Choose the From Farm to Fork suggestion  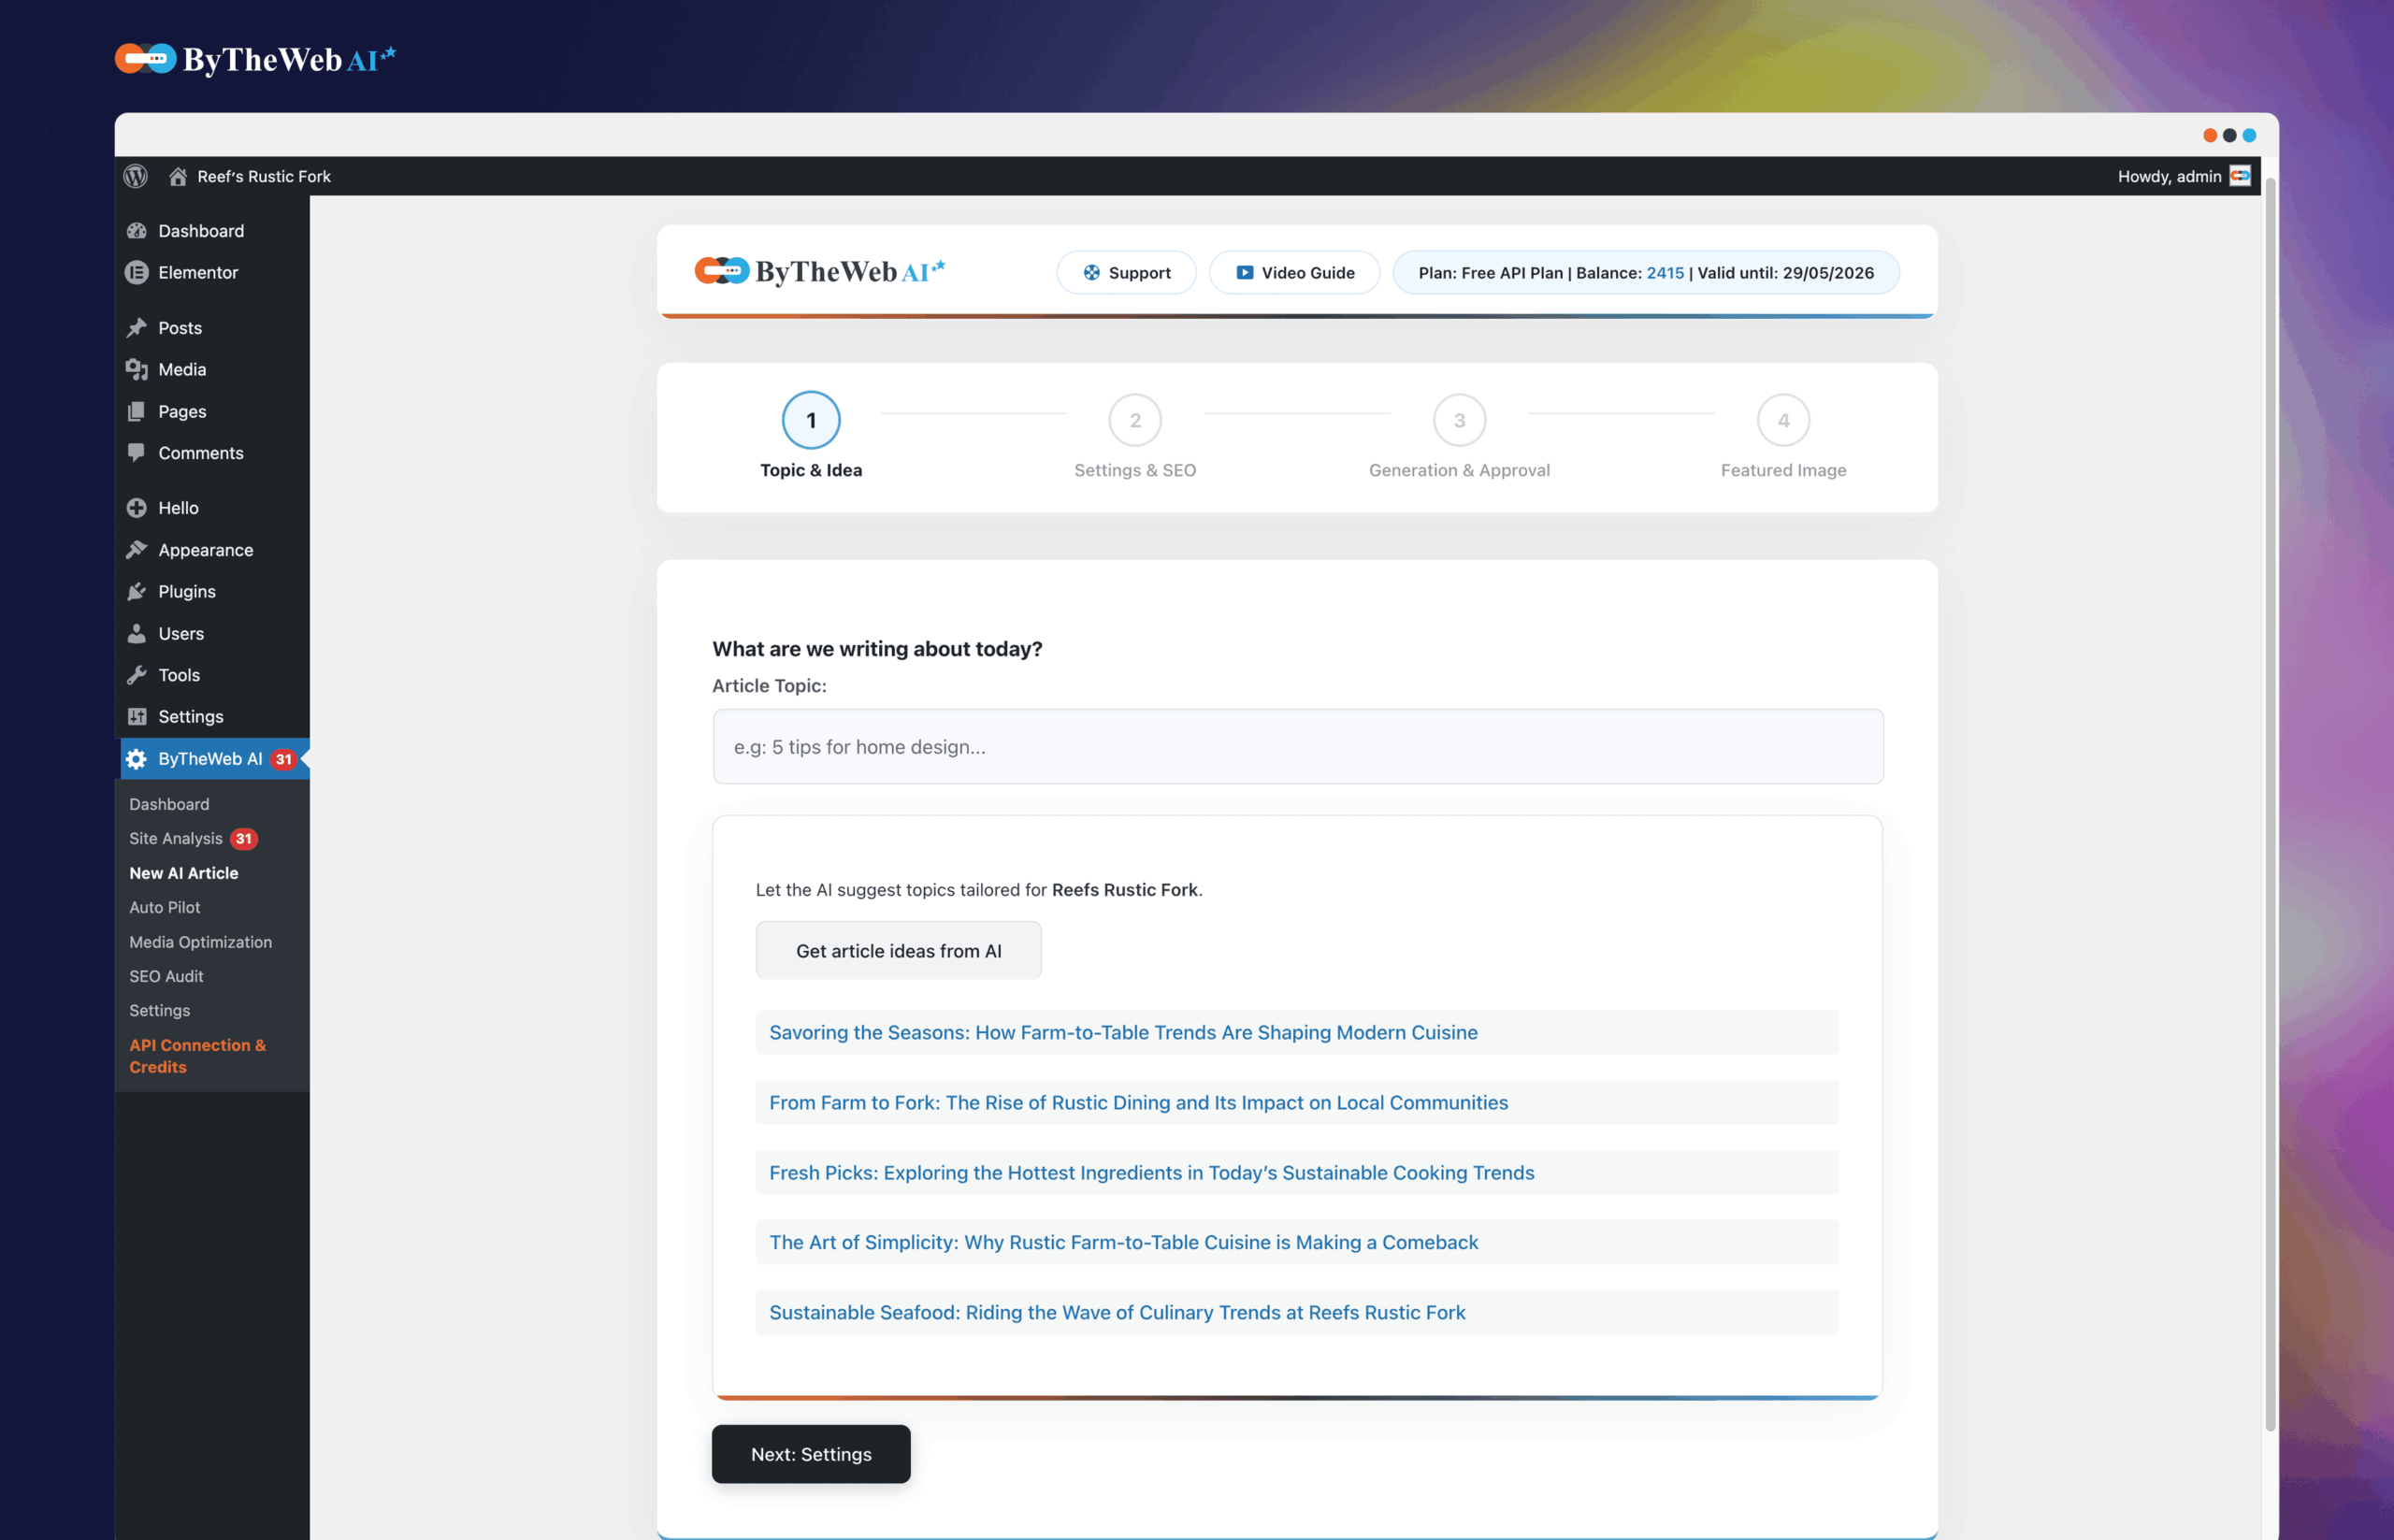(1297, 1102)
